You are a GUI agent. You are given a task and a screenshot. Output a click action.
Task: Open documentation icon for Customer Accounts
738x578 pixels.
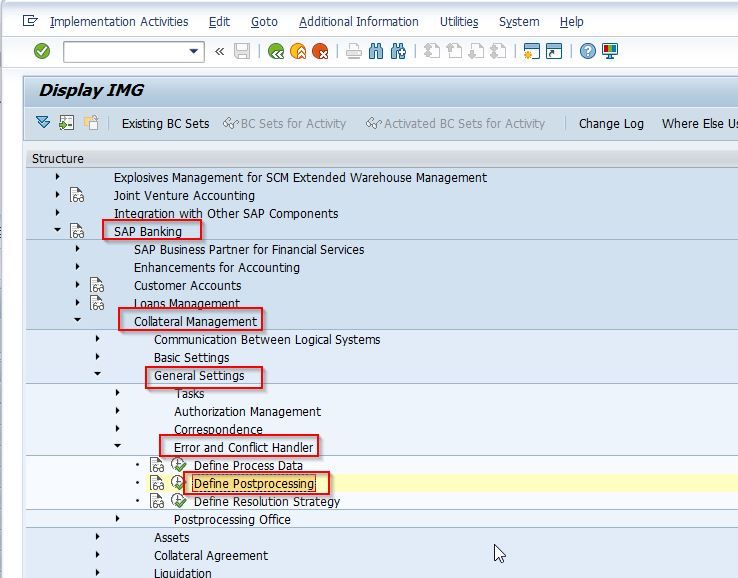click(x=97, y=285)
